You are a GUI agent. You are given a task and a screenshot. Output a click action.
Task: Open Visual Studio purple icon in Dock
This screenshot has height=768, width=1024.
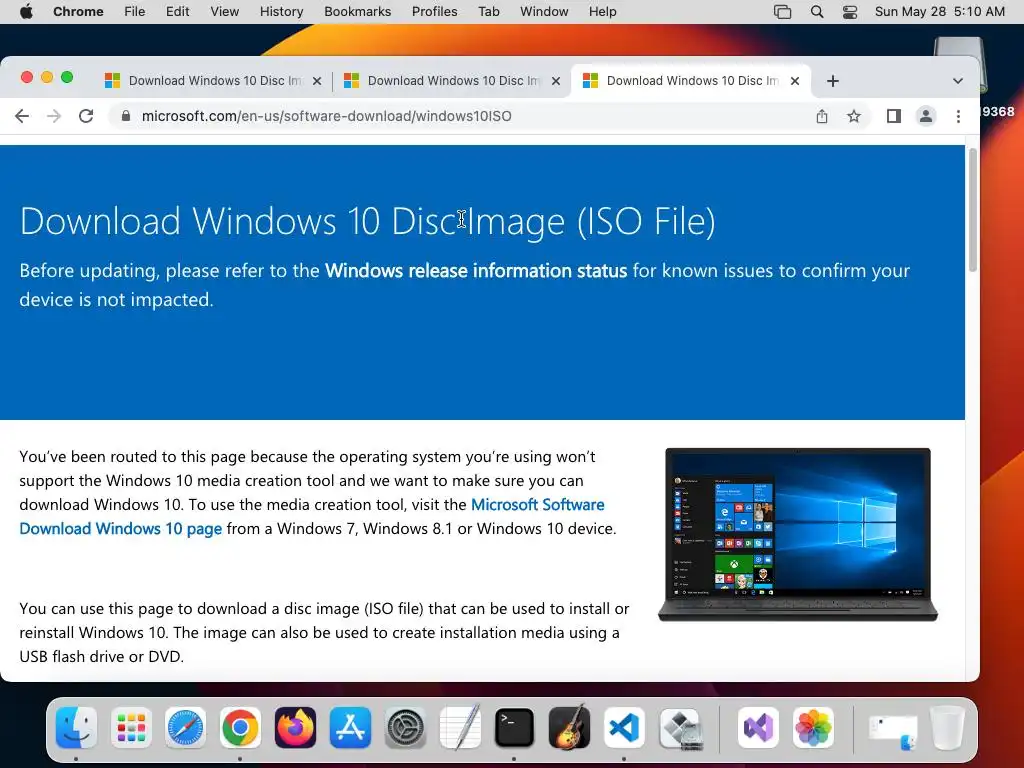[758, 728]
